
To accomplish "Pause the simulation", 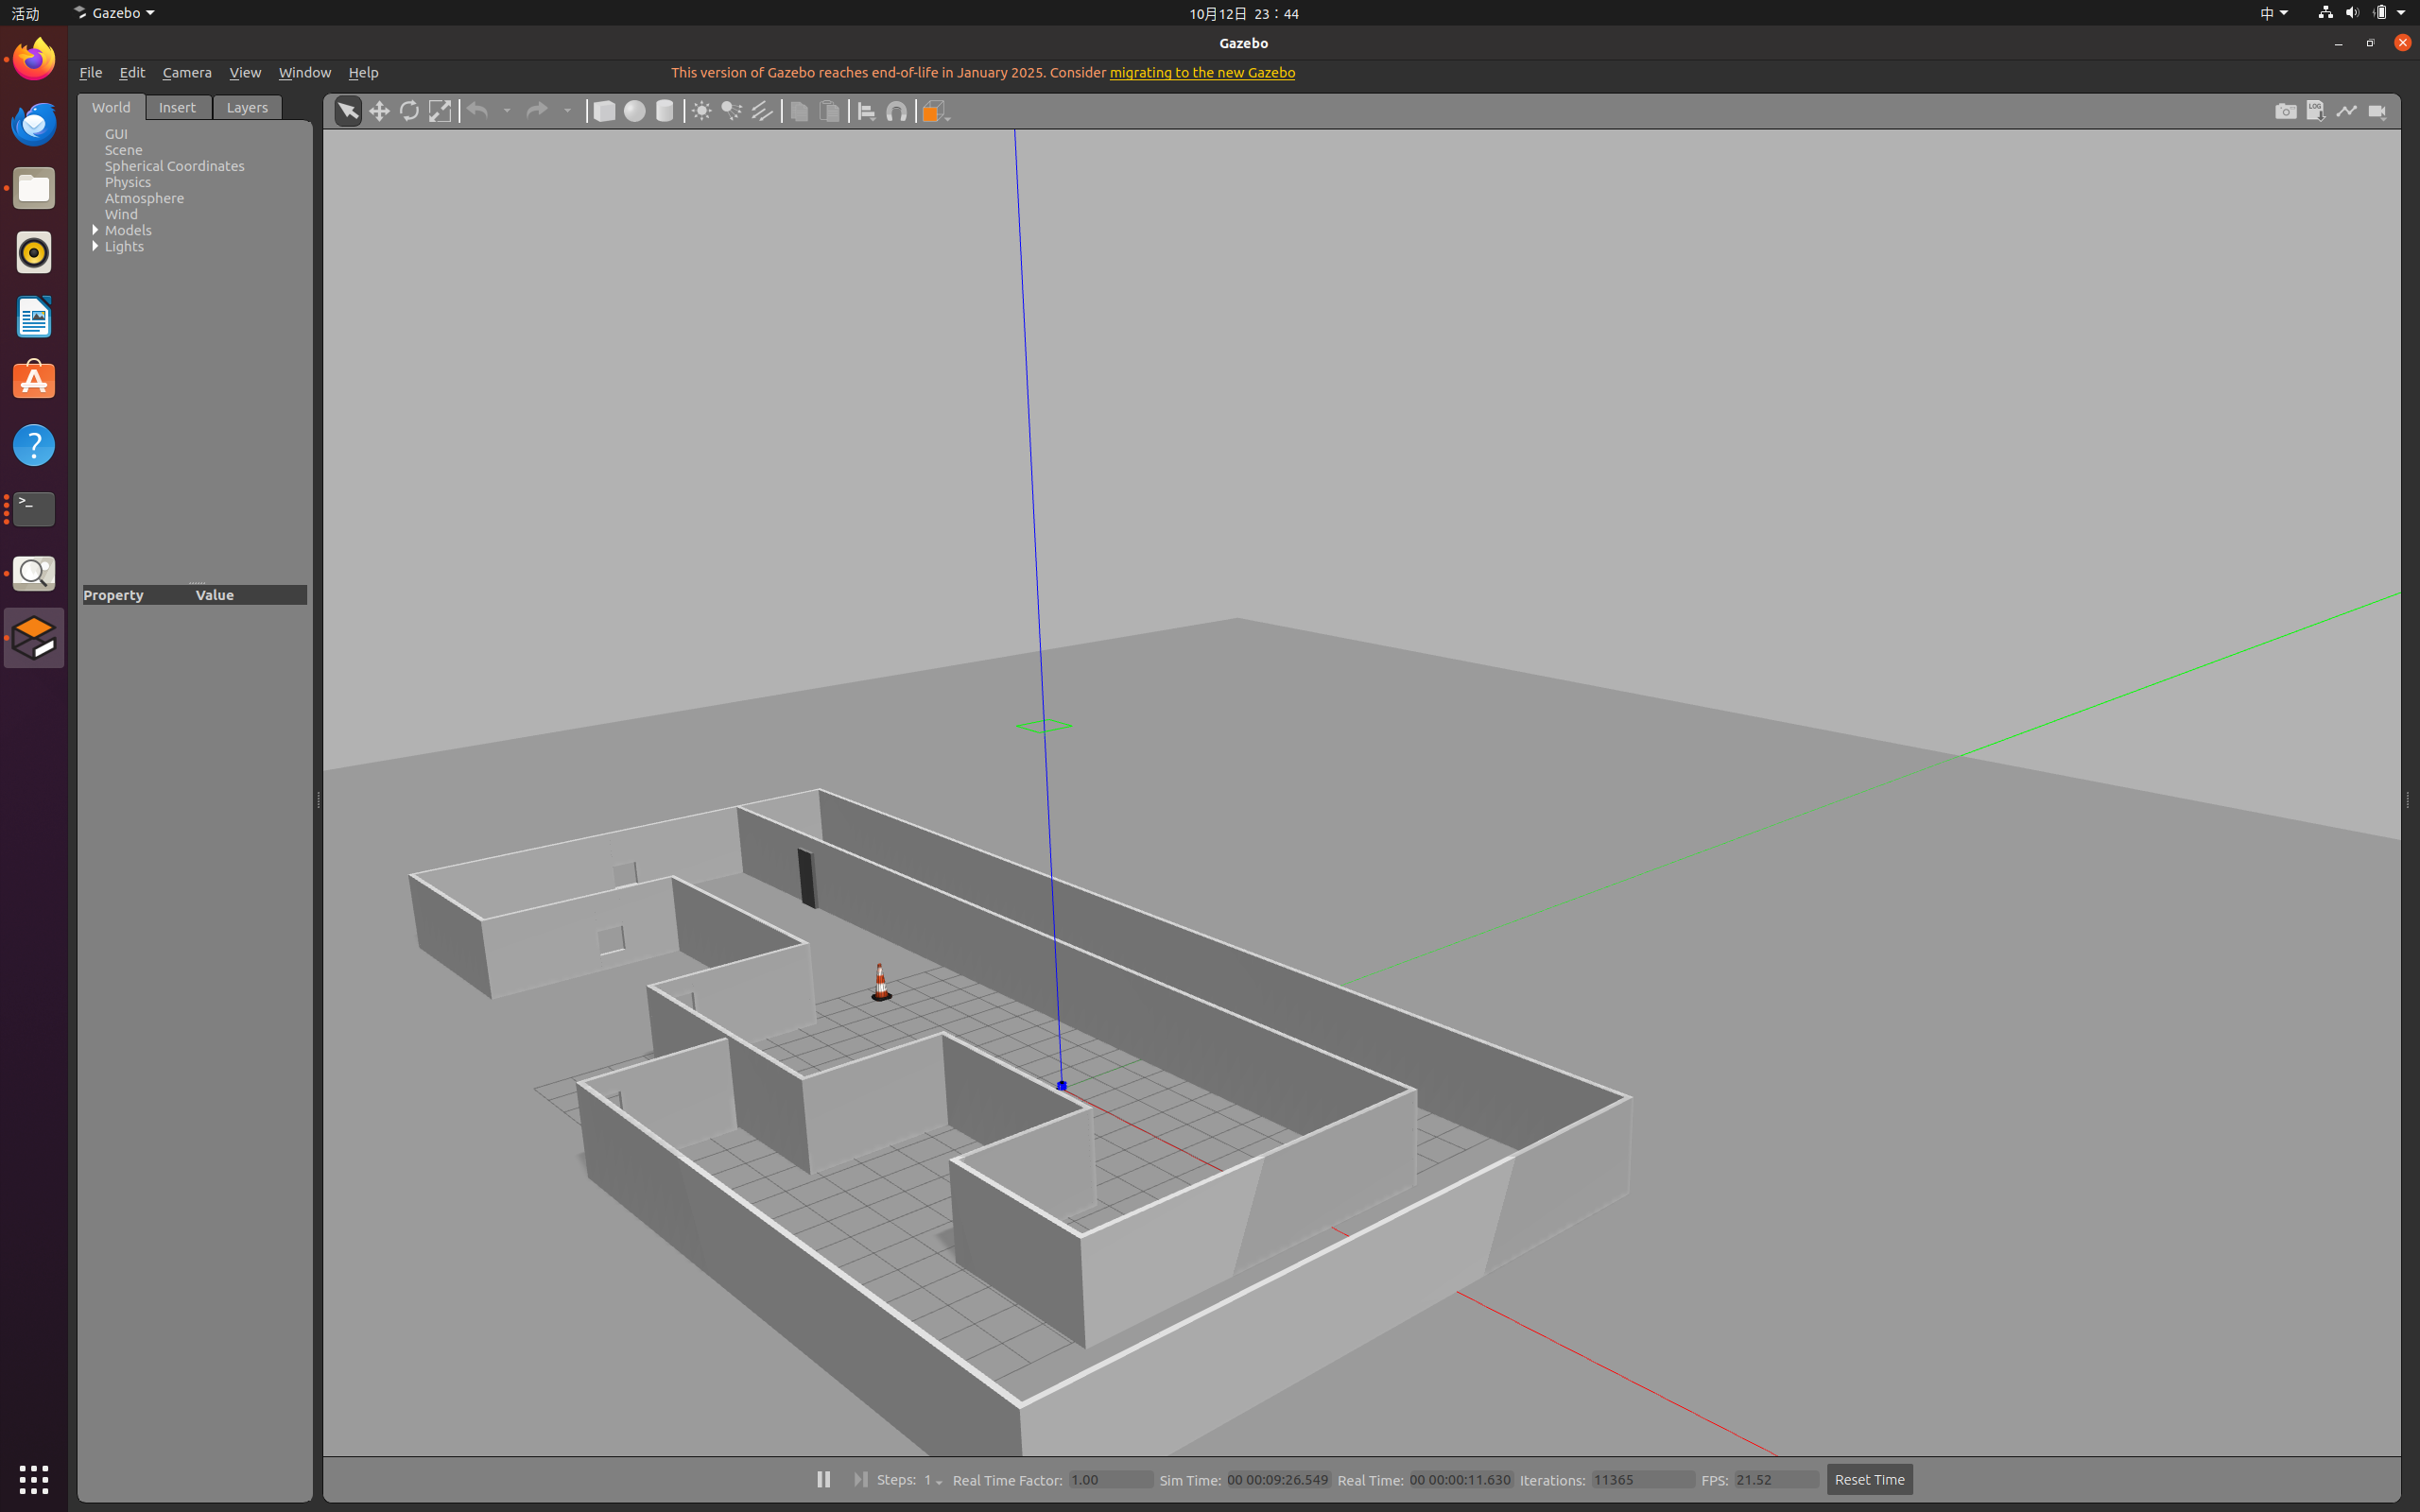I will tap(823, 1479).
